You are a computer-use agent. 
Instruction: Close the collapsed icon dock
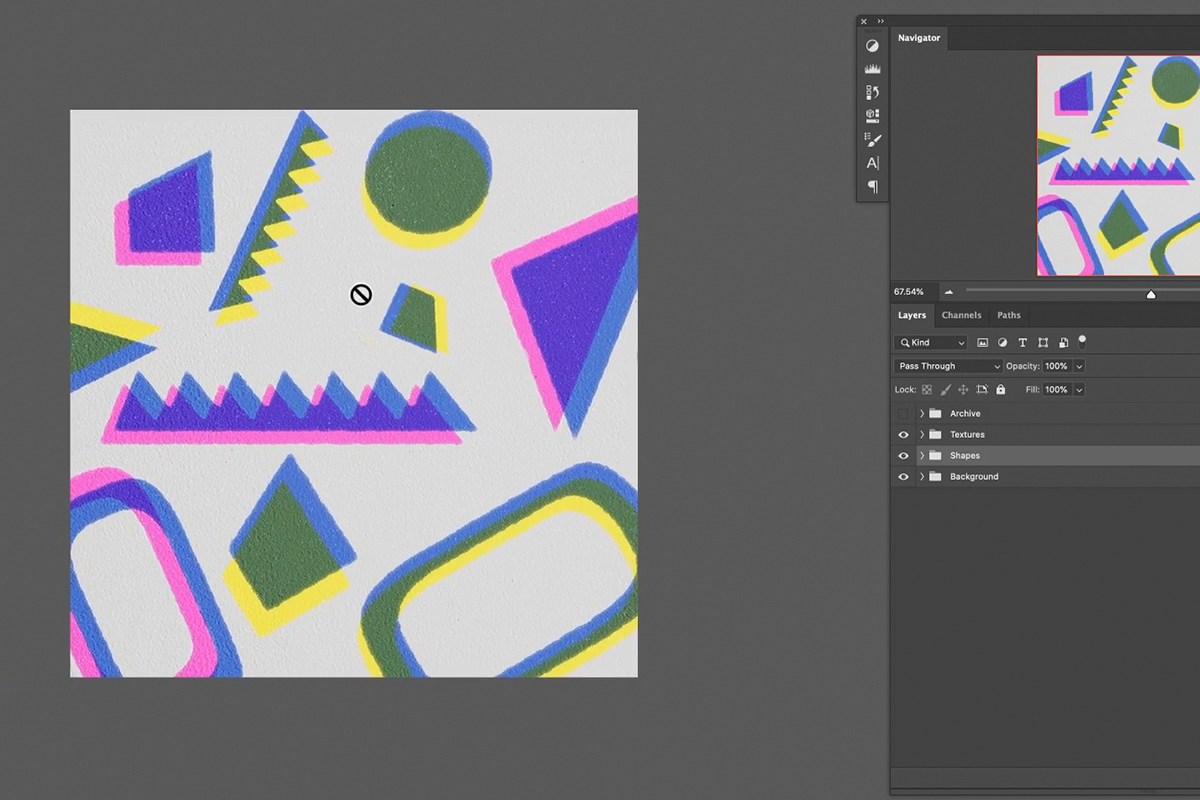[x=864, y=21]
